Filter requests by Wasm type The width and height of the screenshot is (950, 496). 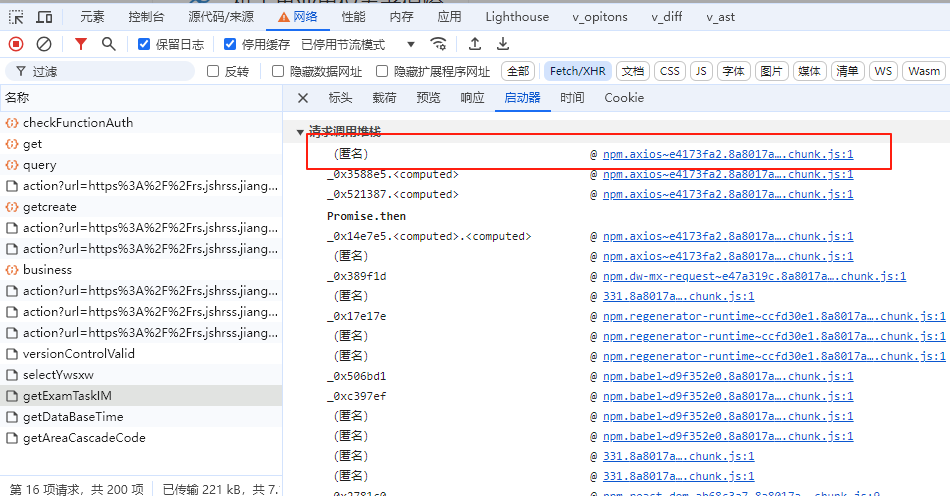pyautogui.click(x=924, y=71)
